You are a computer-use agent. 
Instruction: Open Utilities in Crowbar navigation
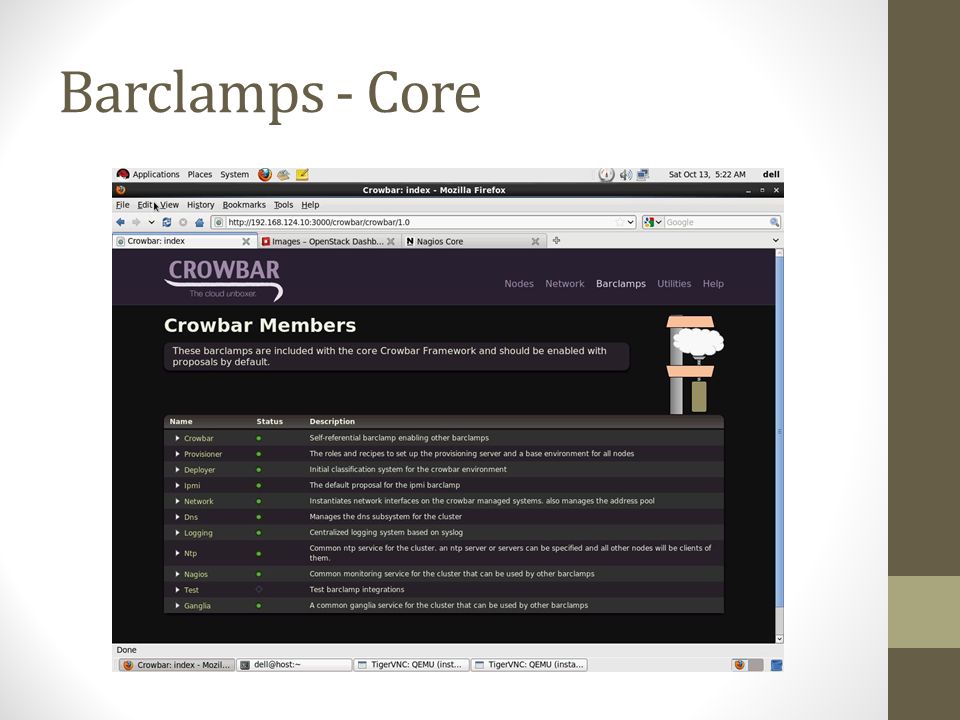674,284
